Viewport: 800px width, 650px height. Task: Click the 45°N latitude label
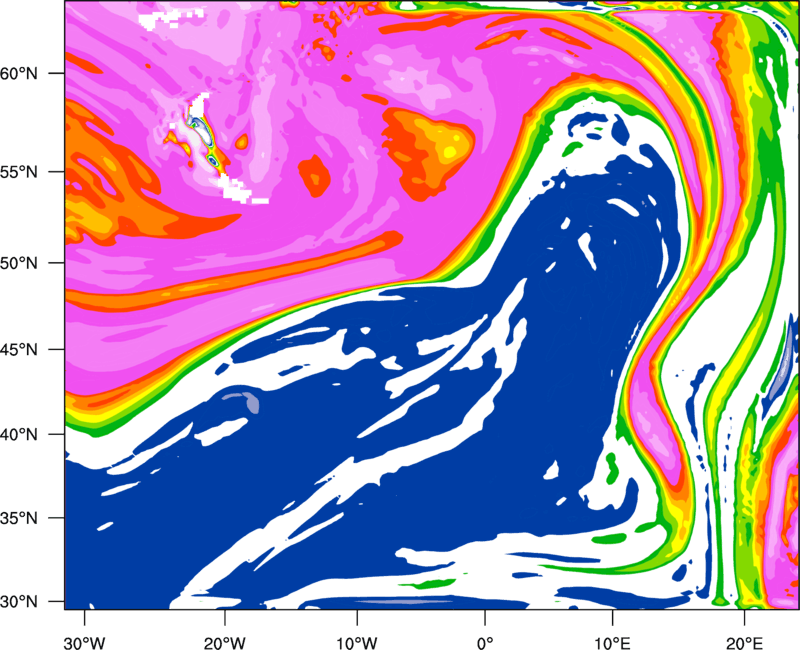pyautogui.click(x=19, y=349)
